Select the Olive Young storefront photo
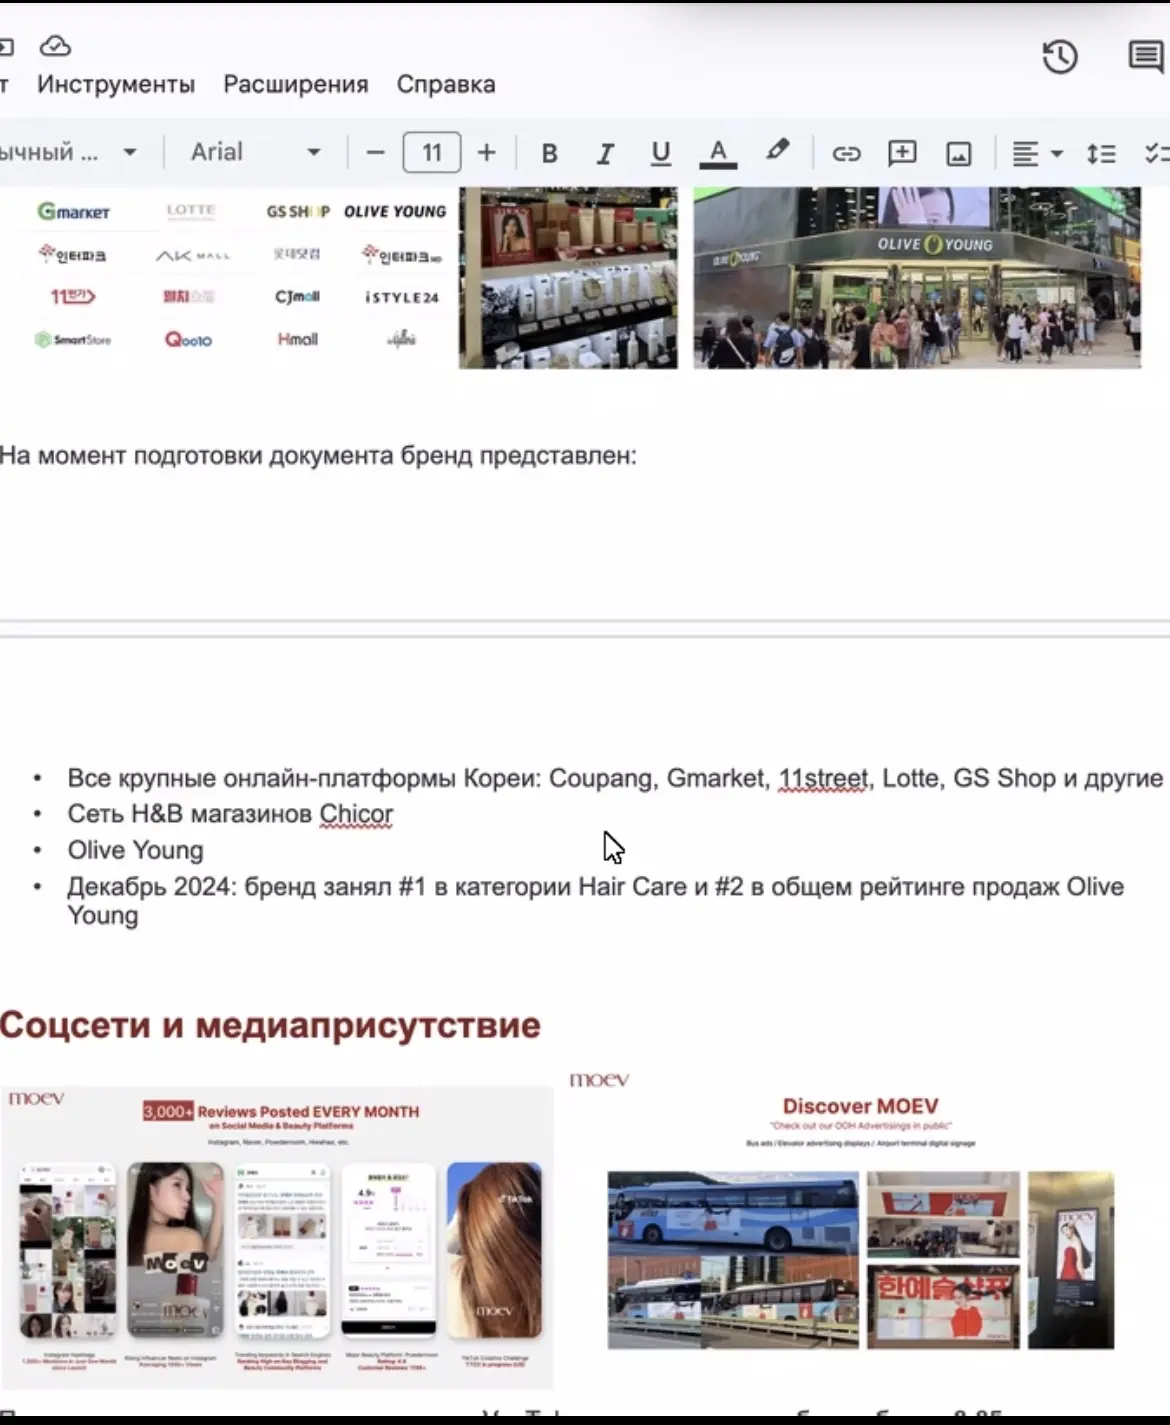The height and width of the screenshot is (1425, 1170). (917, 278)
